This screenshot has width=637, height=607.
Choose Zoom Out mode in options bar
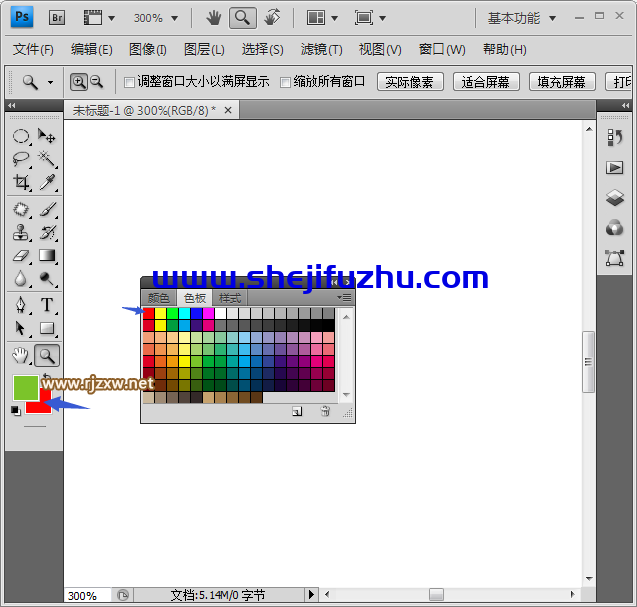[97, 82]
